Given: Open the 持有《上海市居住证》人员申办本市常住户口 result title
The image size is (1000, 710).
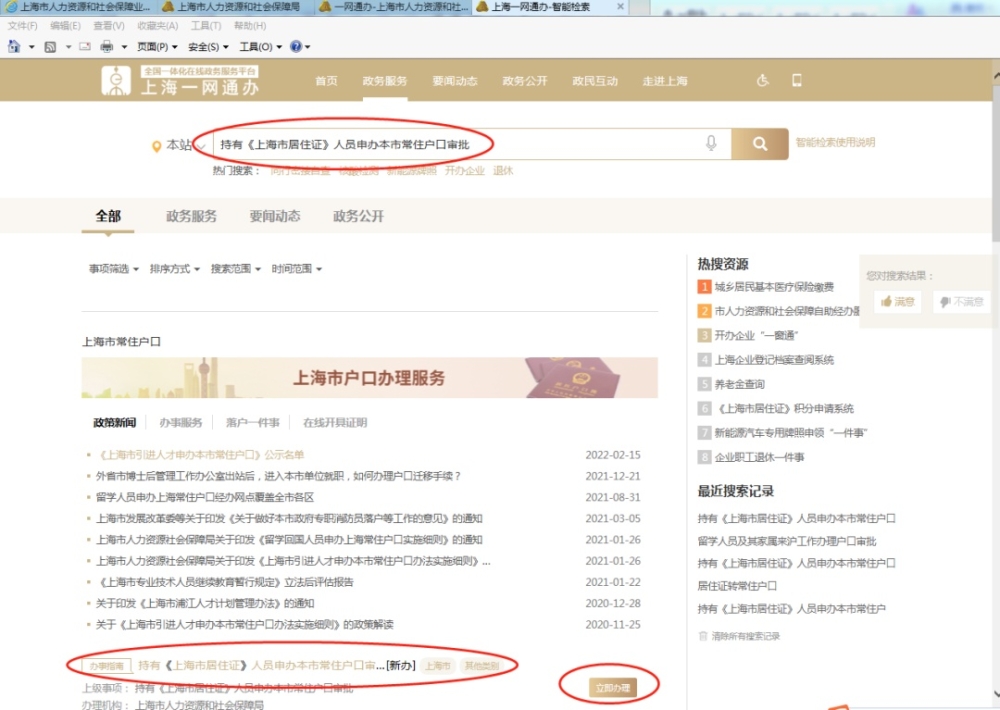Looking at the screenshot, I should pos(276,665).
